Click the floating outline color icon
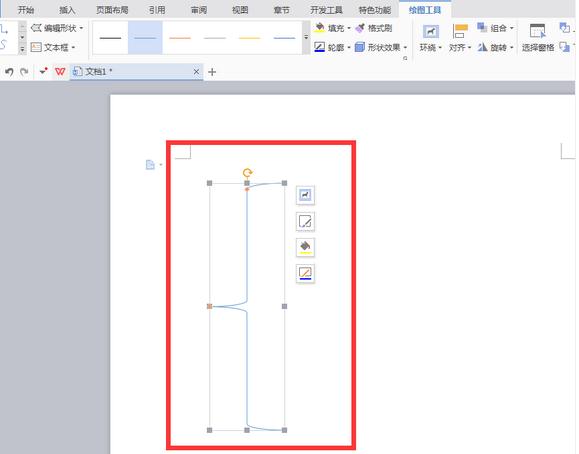This screenshot has width=579, height=454. 305,273
